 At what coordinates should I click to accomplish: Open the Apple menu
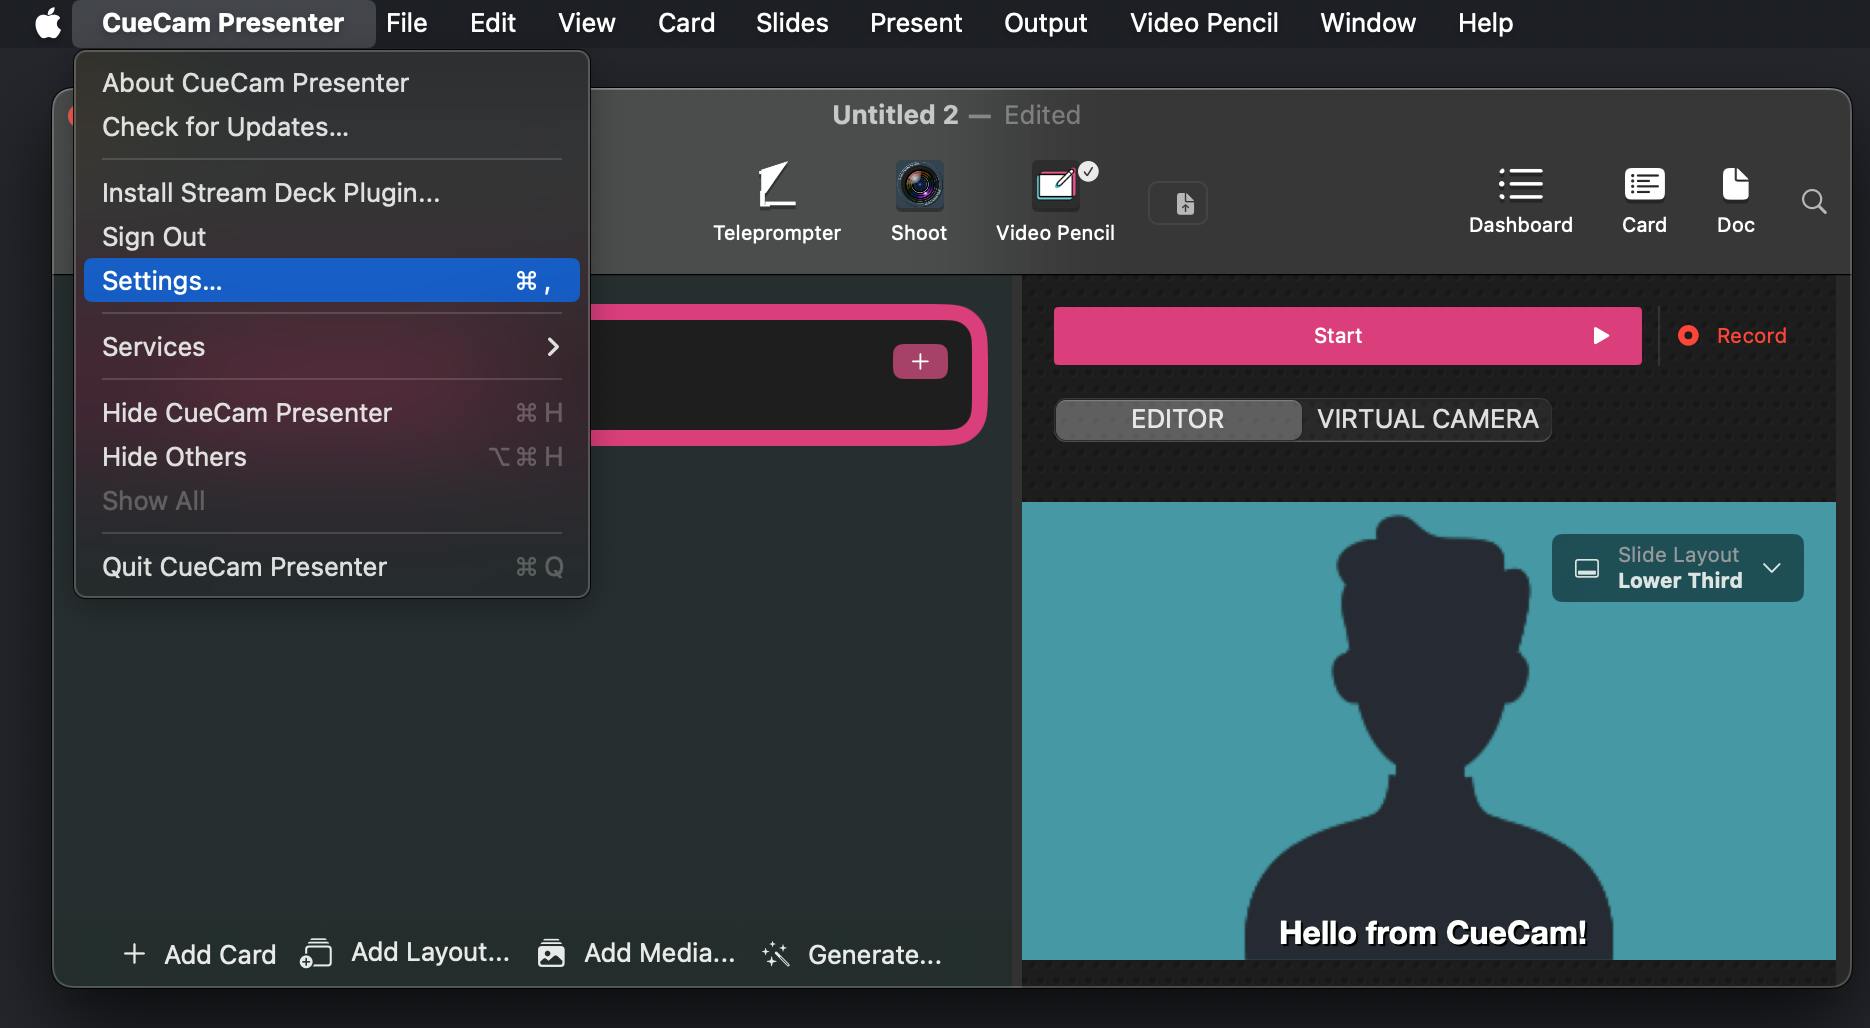tap(48, 23)
